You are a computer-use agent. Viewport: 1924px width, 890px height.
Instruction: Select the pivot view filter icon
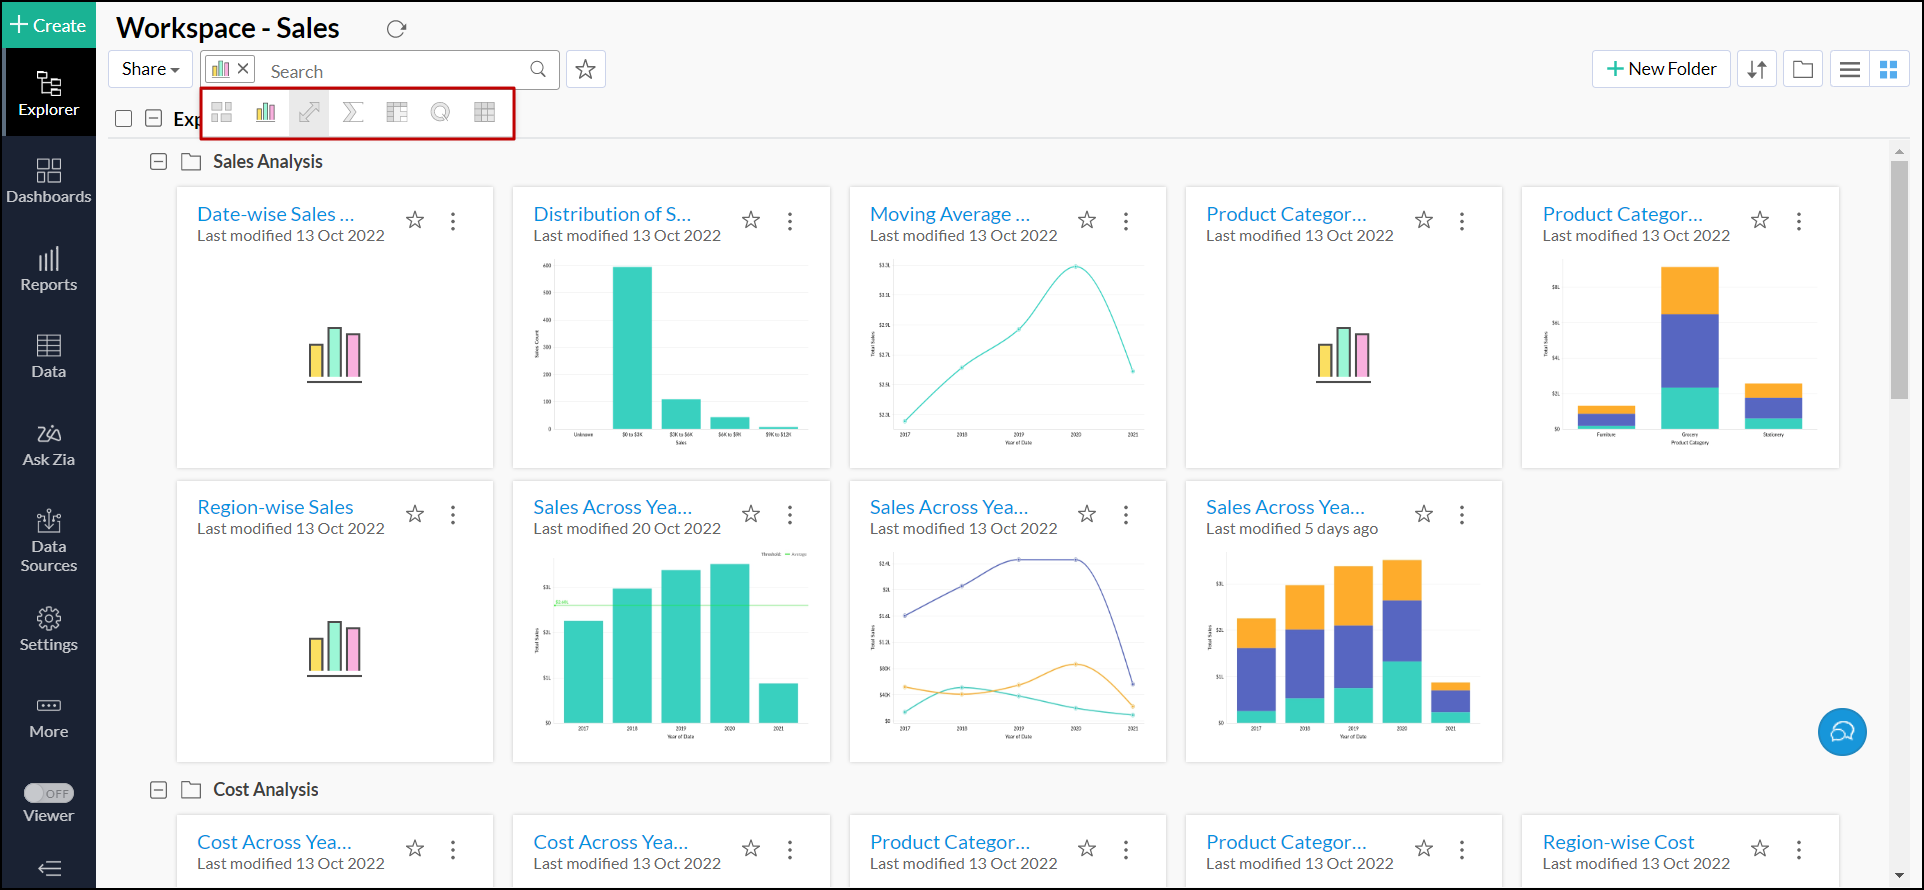pyautogui.click(x=397, y=112)
